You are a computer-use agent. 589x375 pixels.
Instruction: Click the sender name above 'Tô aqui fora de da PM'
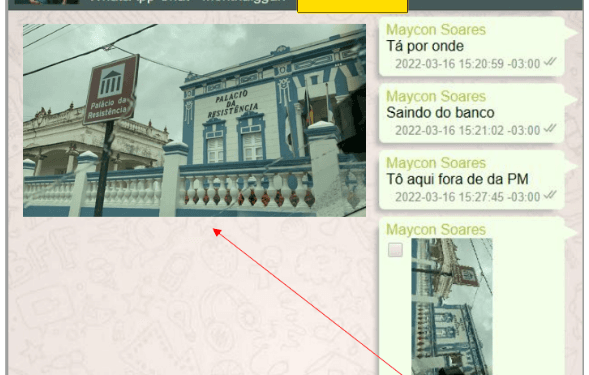(436, 163)
